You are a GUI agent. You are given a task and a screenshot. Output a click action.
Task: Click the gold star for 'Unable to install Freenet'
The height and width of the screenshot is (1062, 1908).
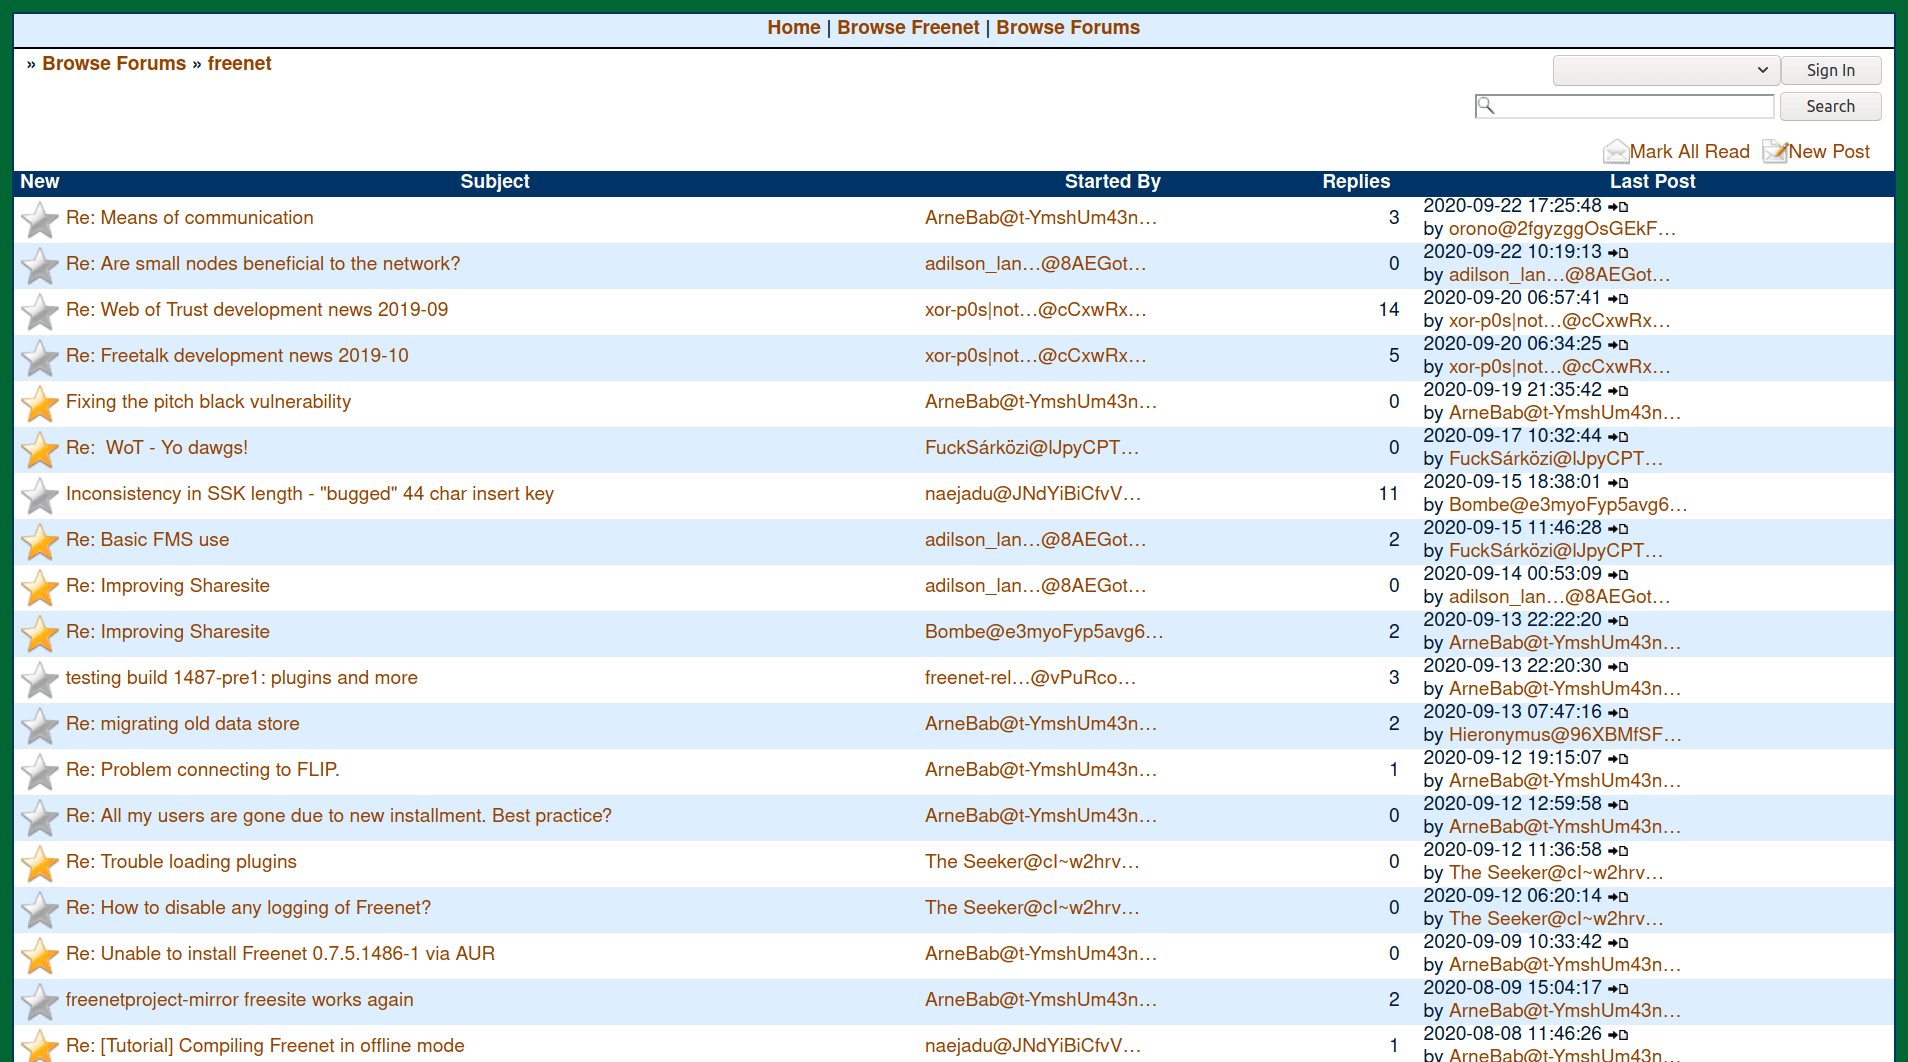[x=40, y=956]
